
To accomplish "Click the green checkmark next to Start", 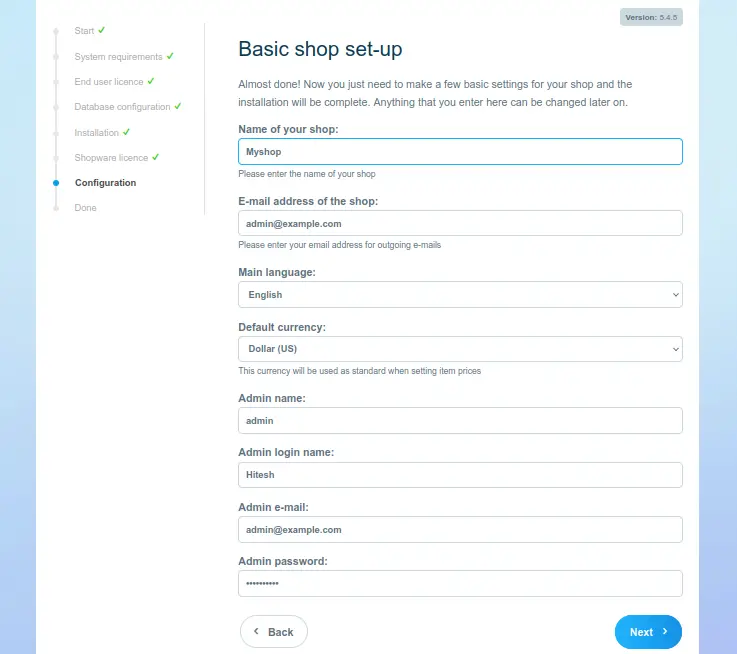I will pyautogui.click(x=102, y=30).
